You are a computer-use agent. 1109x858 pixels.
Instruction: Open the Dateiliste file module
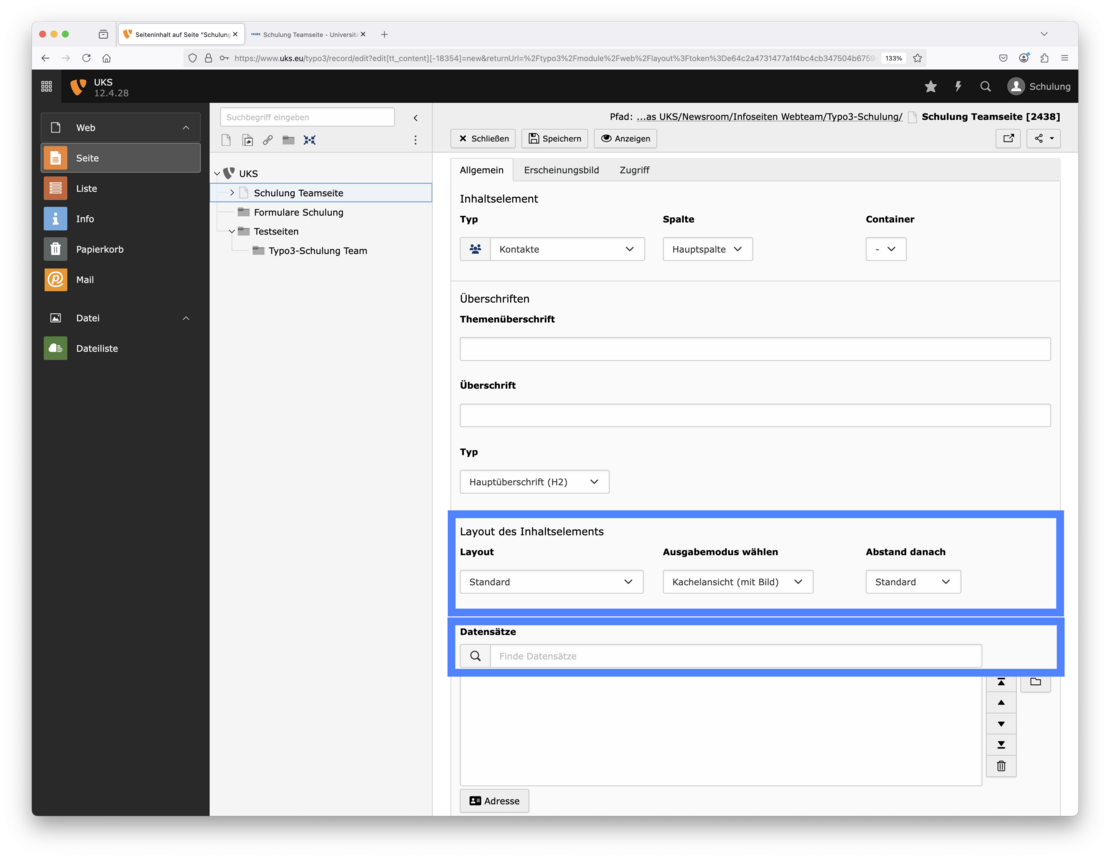coord(96,348)
